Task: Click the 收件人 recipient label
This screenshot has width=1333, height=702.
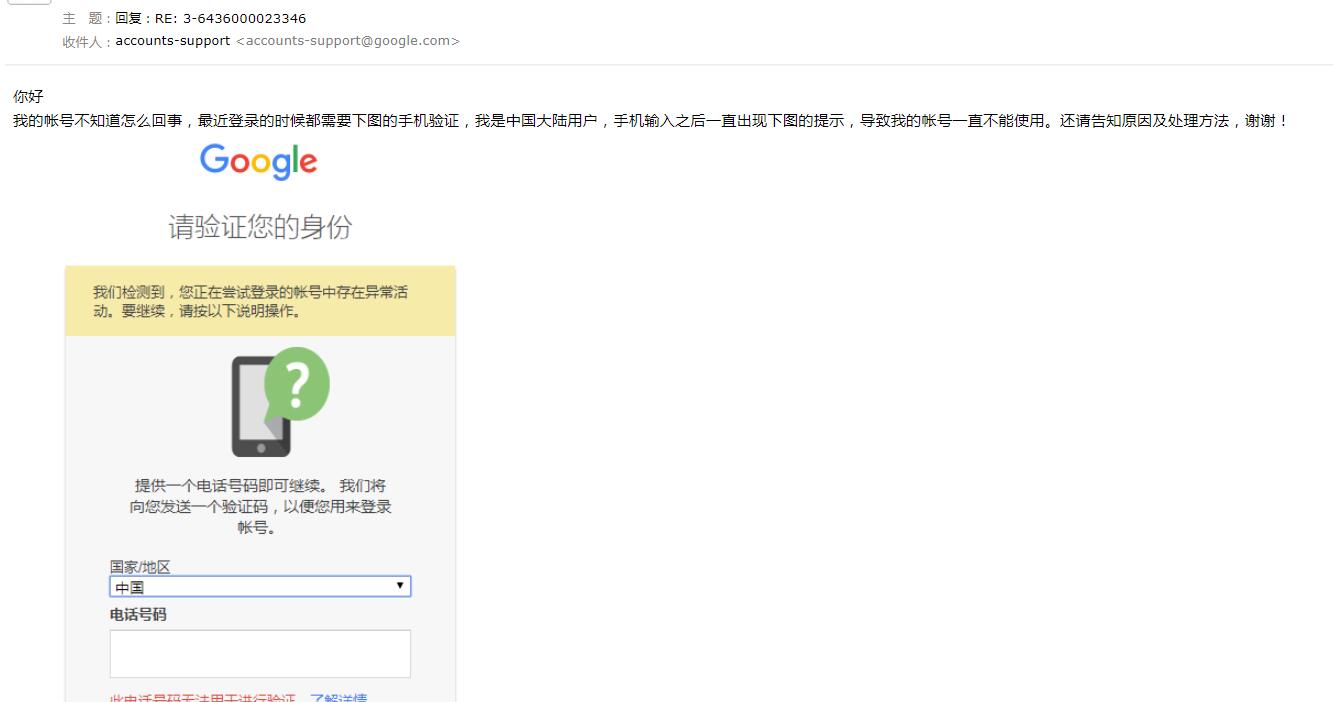Action: (x=86, y=41)
